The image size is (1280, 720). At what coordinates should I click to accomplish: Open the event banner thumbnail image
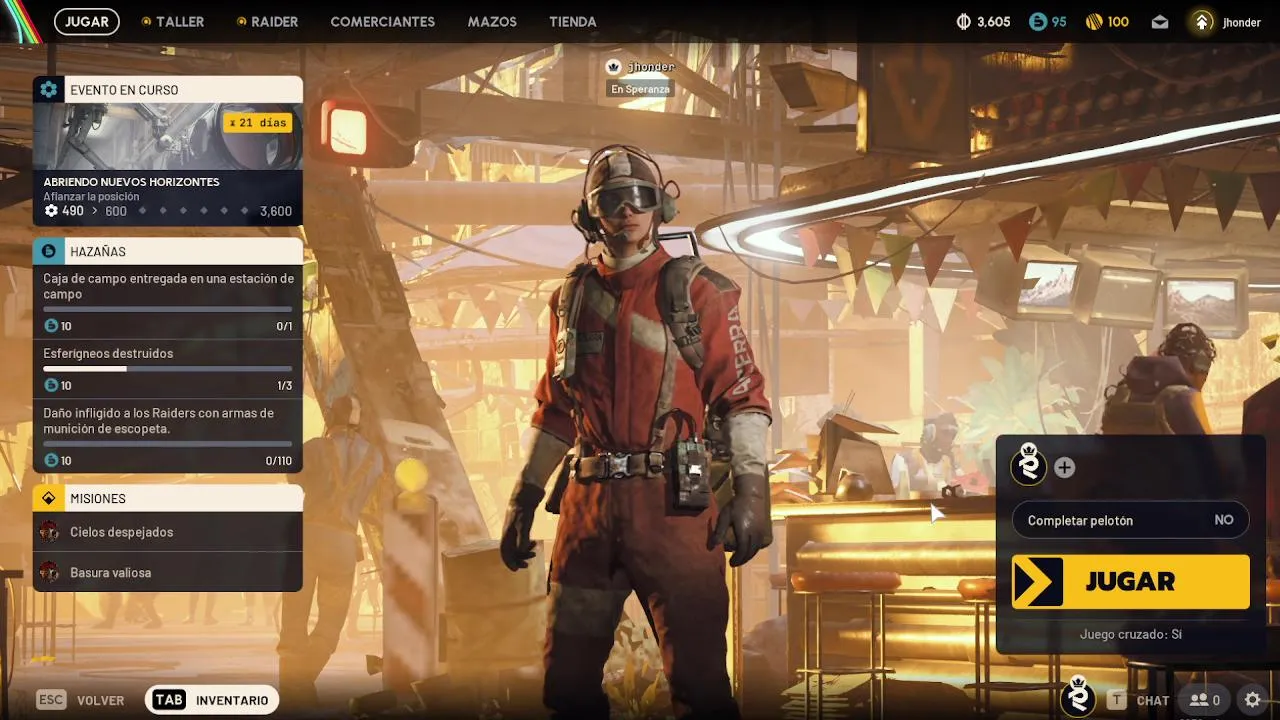coord(168,136)
